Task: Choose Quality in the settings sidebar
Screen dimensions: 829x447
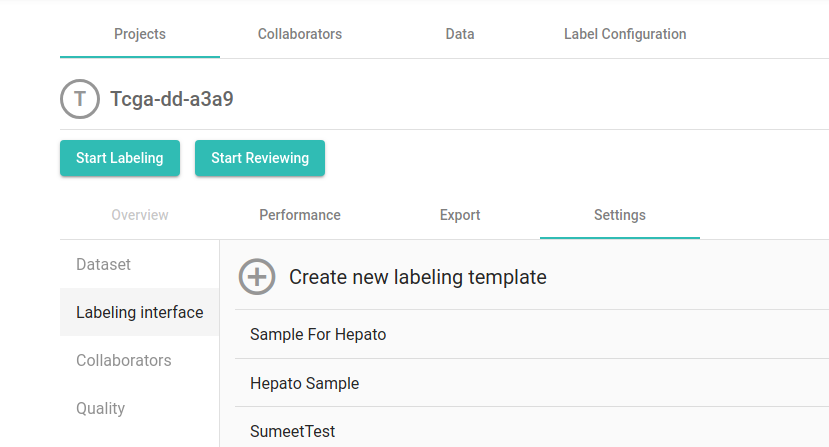Action: [x=101, y=409]
